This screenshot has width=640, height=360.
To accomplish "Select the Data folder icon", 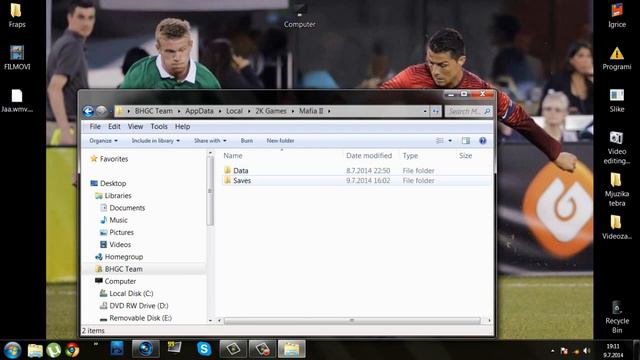I will (x=227, y=170).
